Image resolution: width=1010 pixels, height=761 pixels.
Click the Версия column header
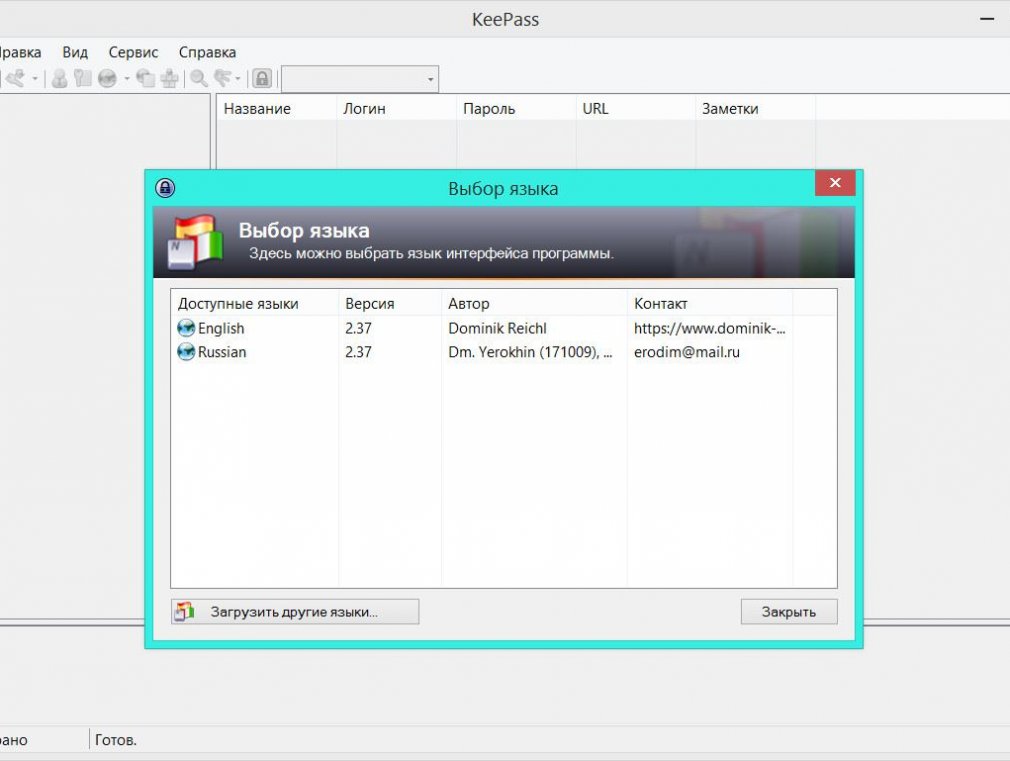tap(390, 303)
